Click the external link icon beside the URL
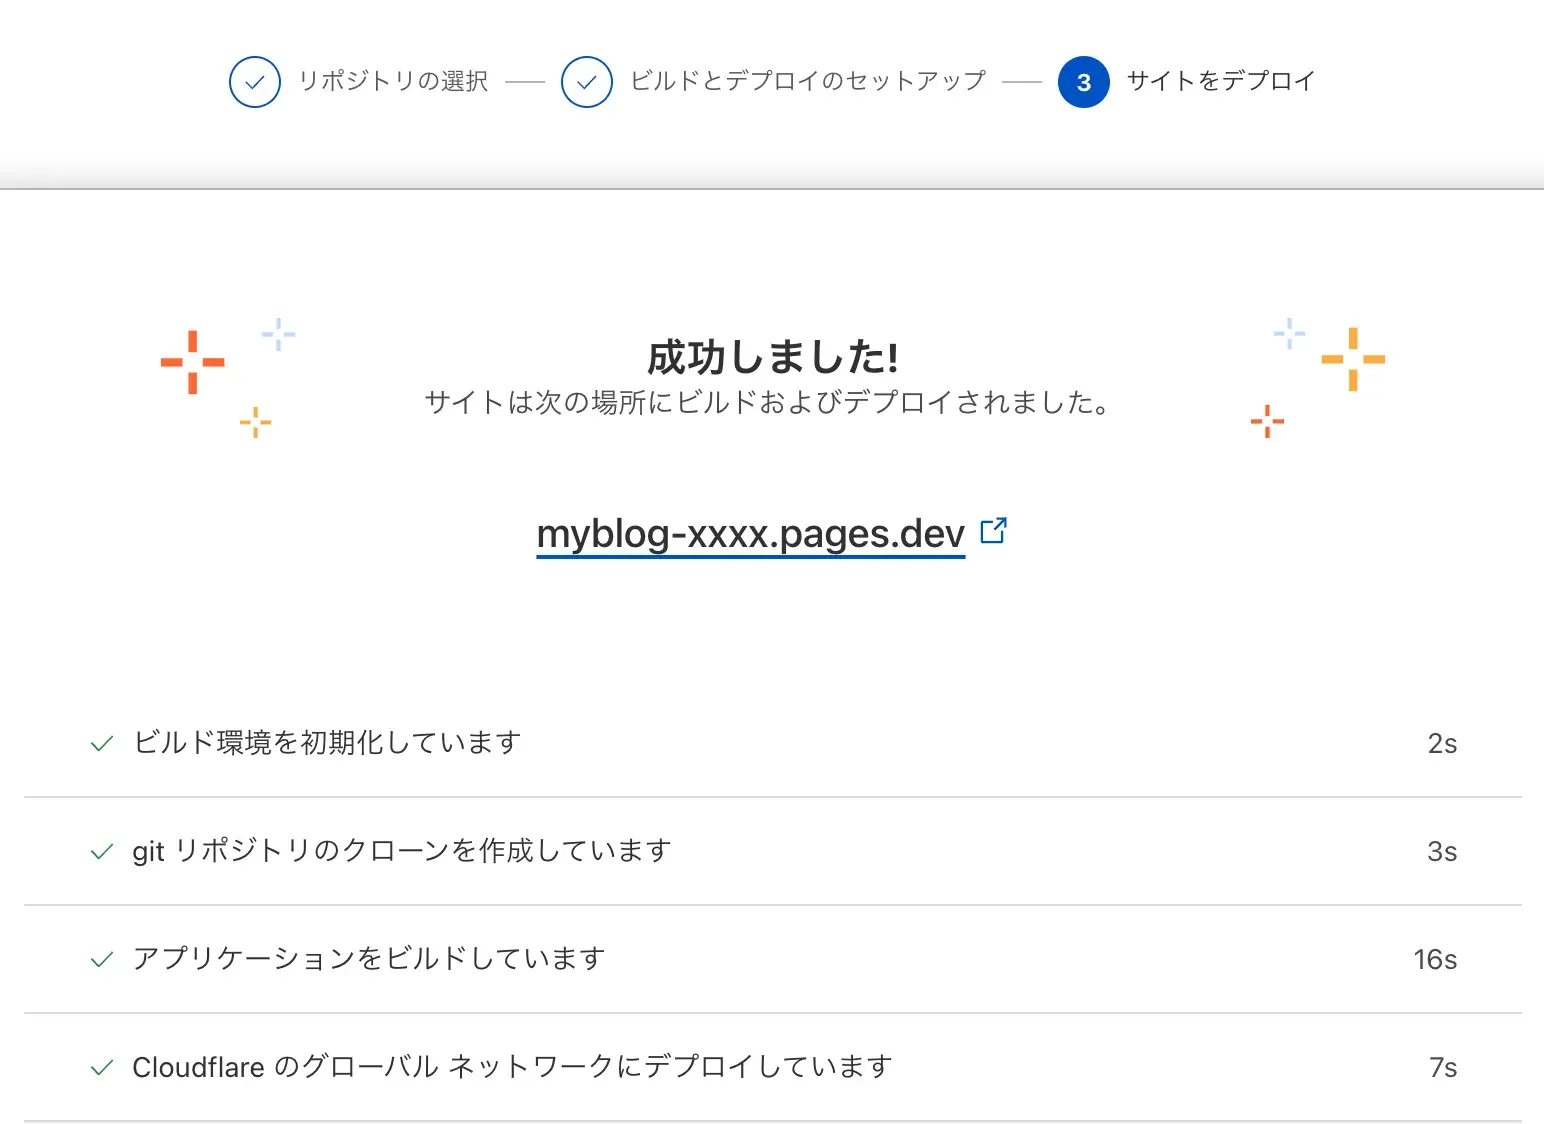Screen dimensions: 1544x1124 click(x=994, y=531)
